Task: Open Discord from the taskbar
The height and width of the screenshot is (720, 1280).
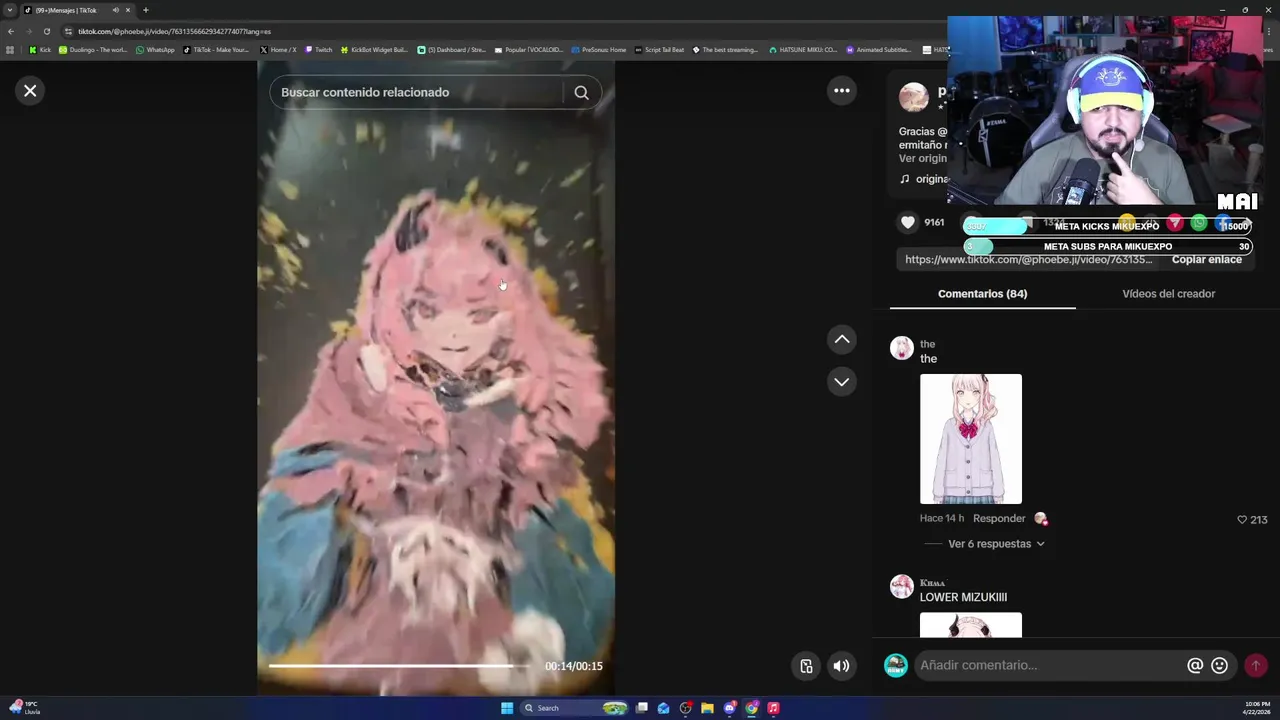Action: click(x=729, y=708)
